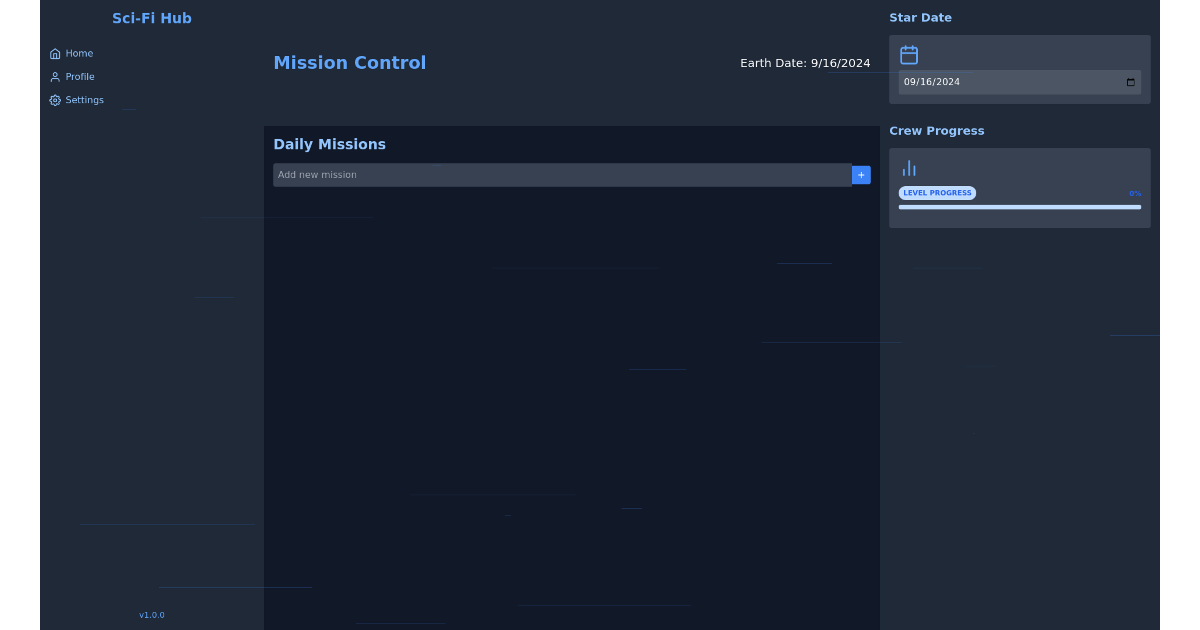Click the Settings gear icon in sidebar
This screenshot has height=630, width=1200.
point(55,101)
